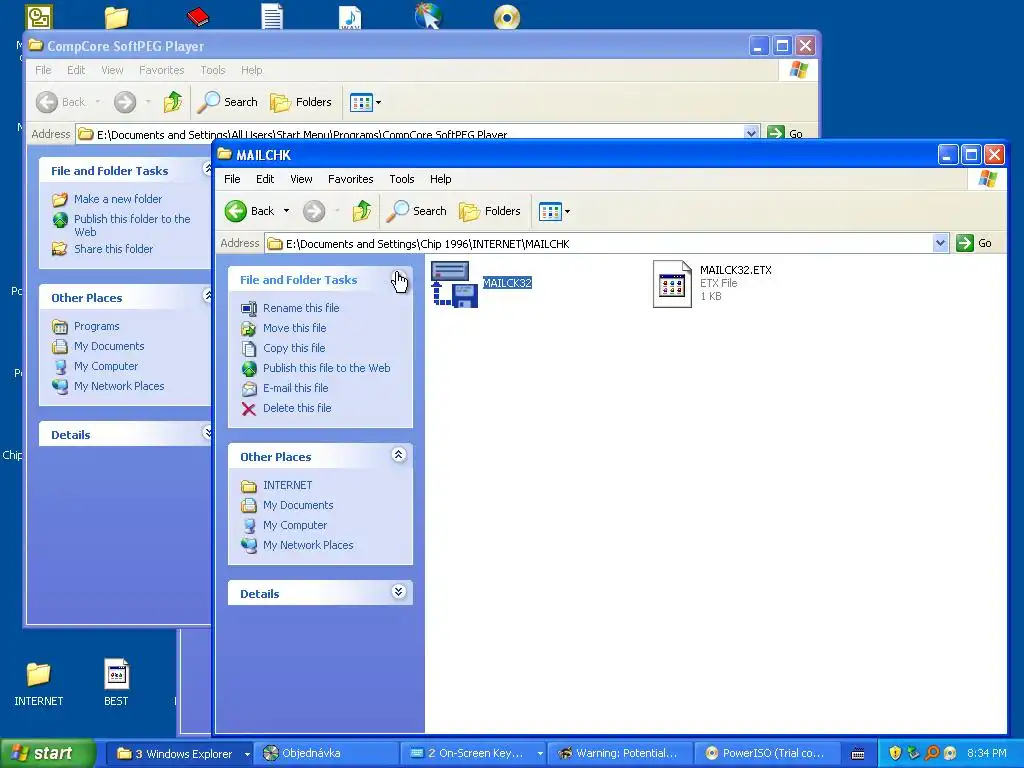This screenshot has height=768, width=1024.
Task: Open File menu in CompCore window
Action: [x=43, y=70]
